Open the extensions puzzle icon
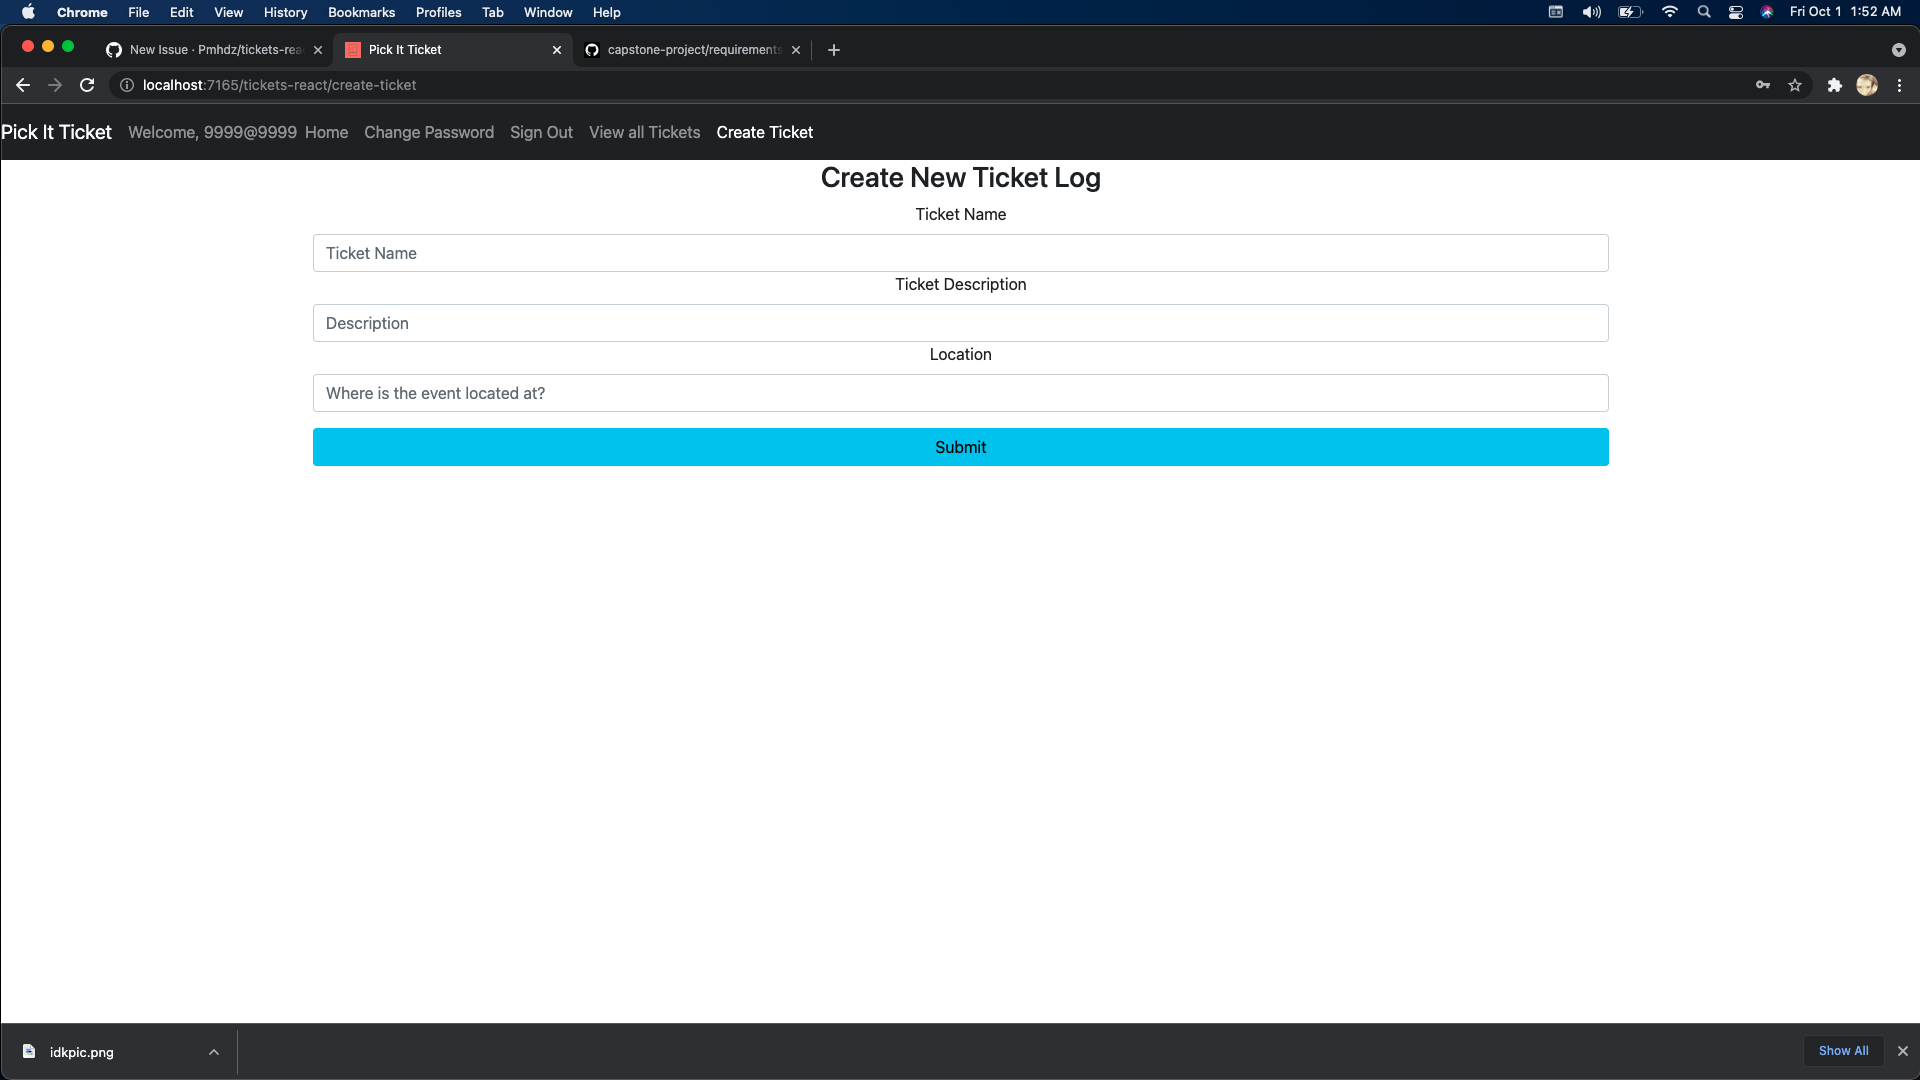Screen dimensions: 1920x1080 tap(1835, 85)
